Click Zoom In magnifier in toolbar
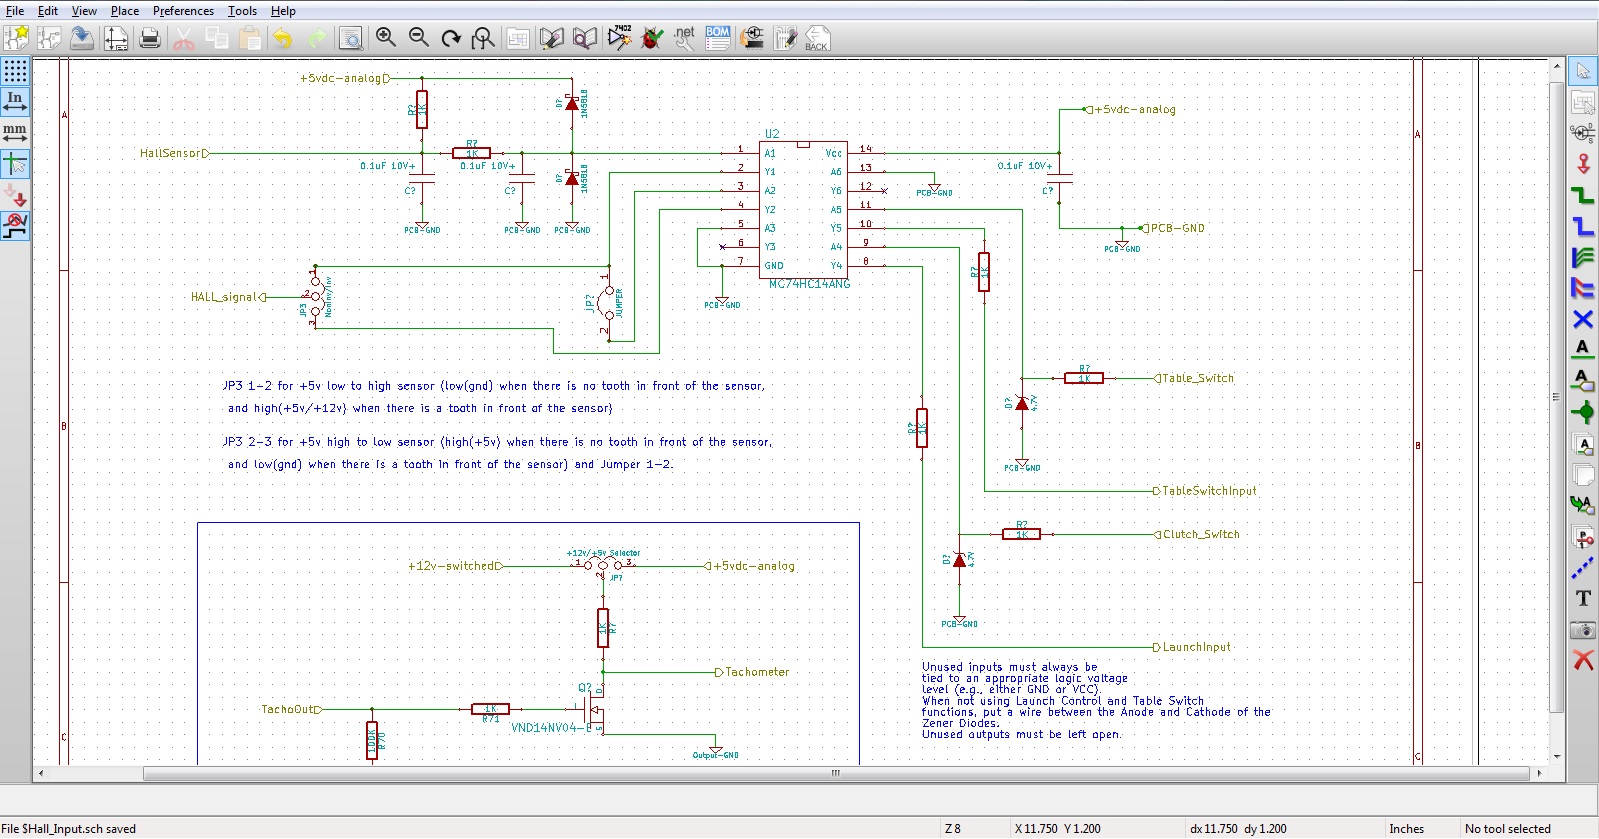The width and height of the screenshot is (1599, 839). pos(385,38)
